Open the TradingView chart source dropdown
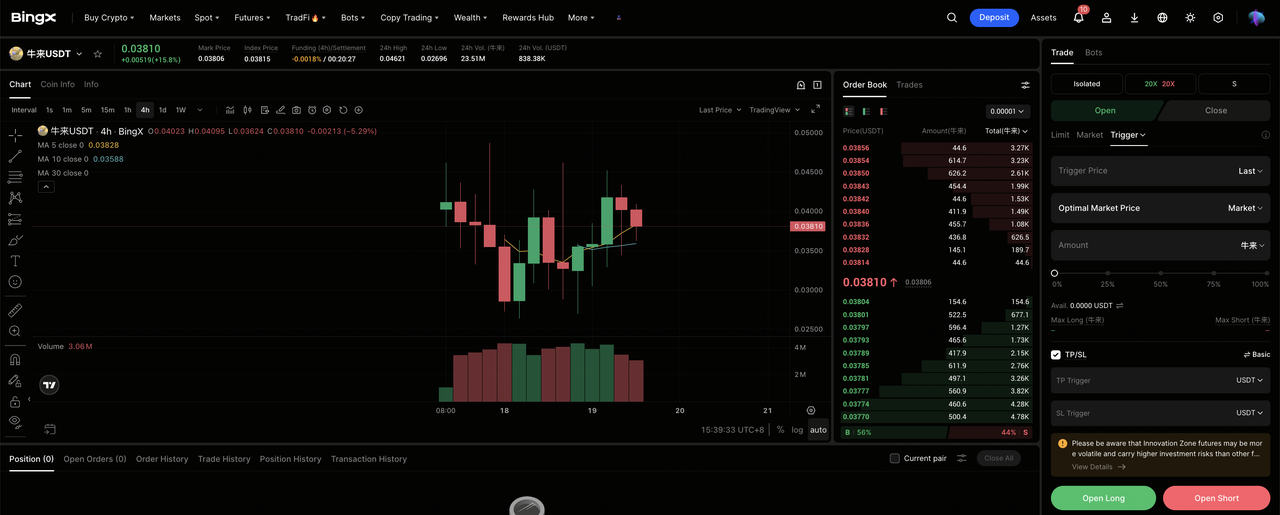Viewport: 1280px width, 515px height. 774,110
